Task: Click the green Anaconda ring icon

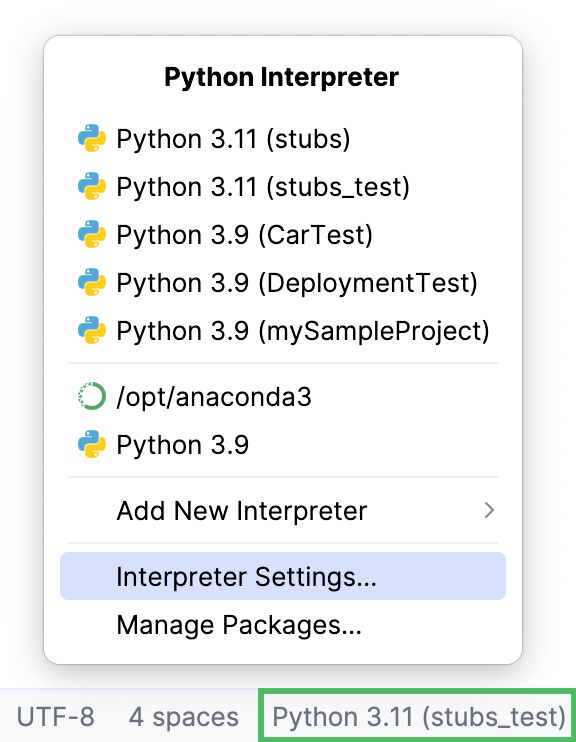Action: tap(92, 396)
